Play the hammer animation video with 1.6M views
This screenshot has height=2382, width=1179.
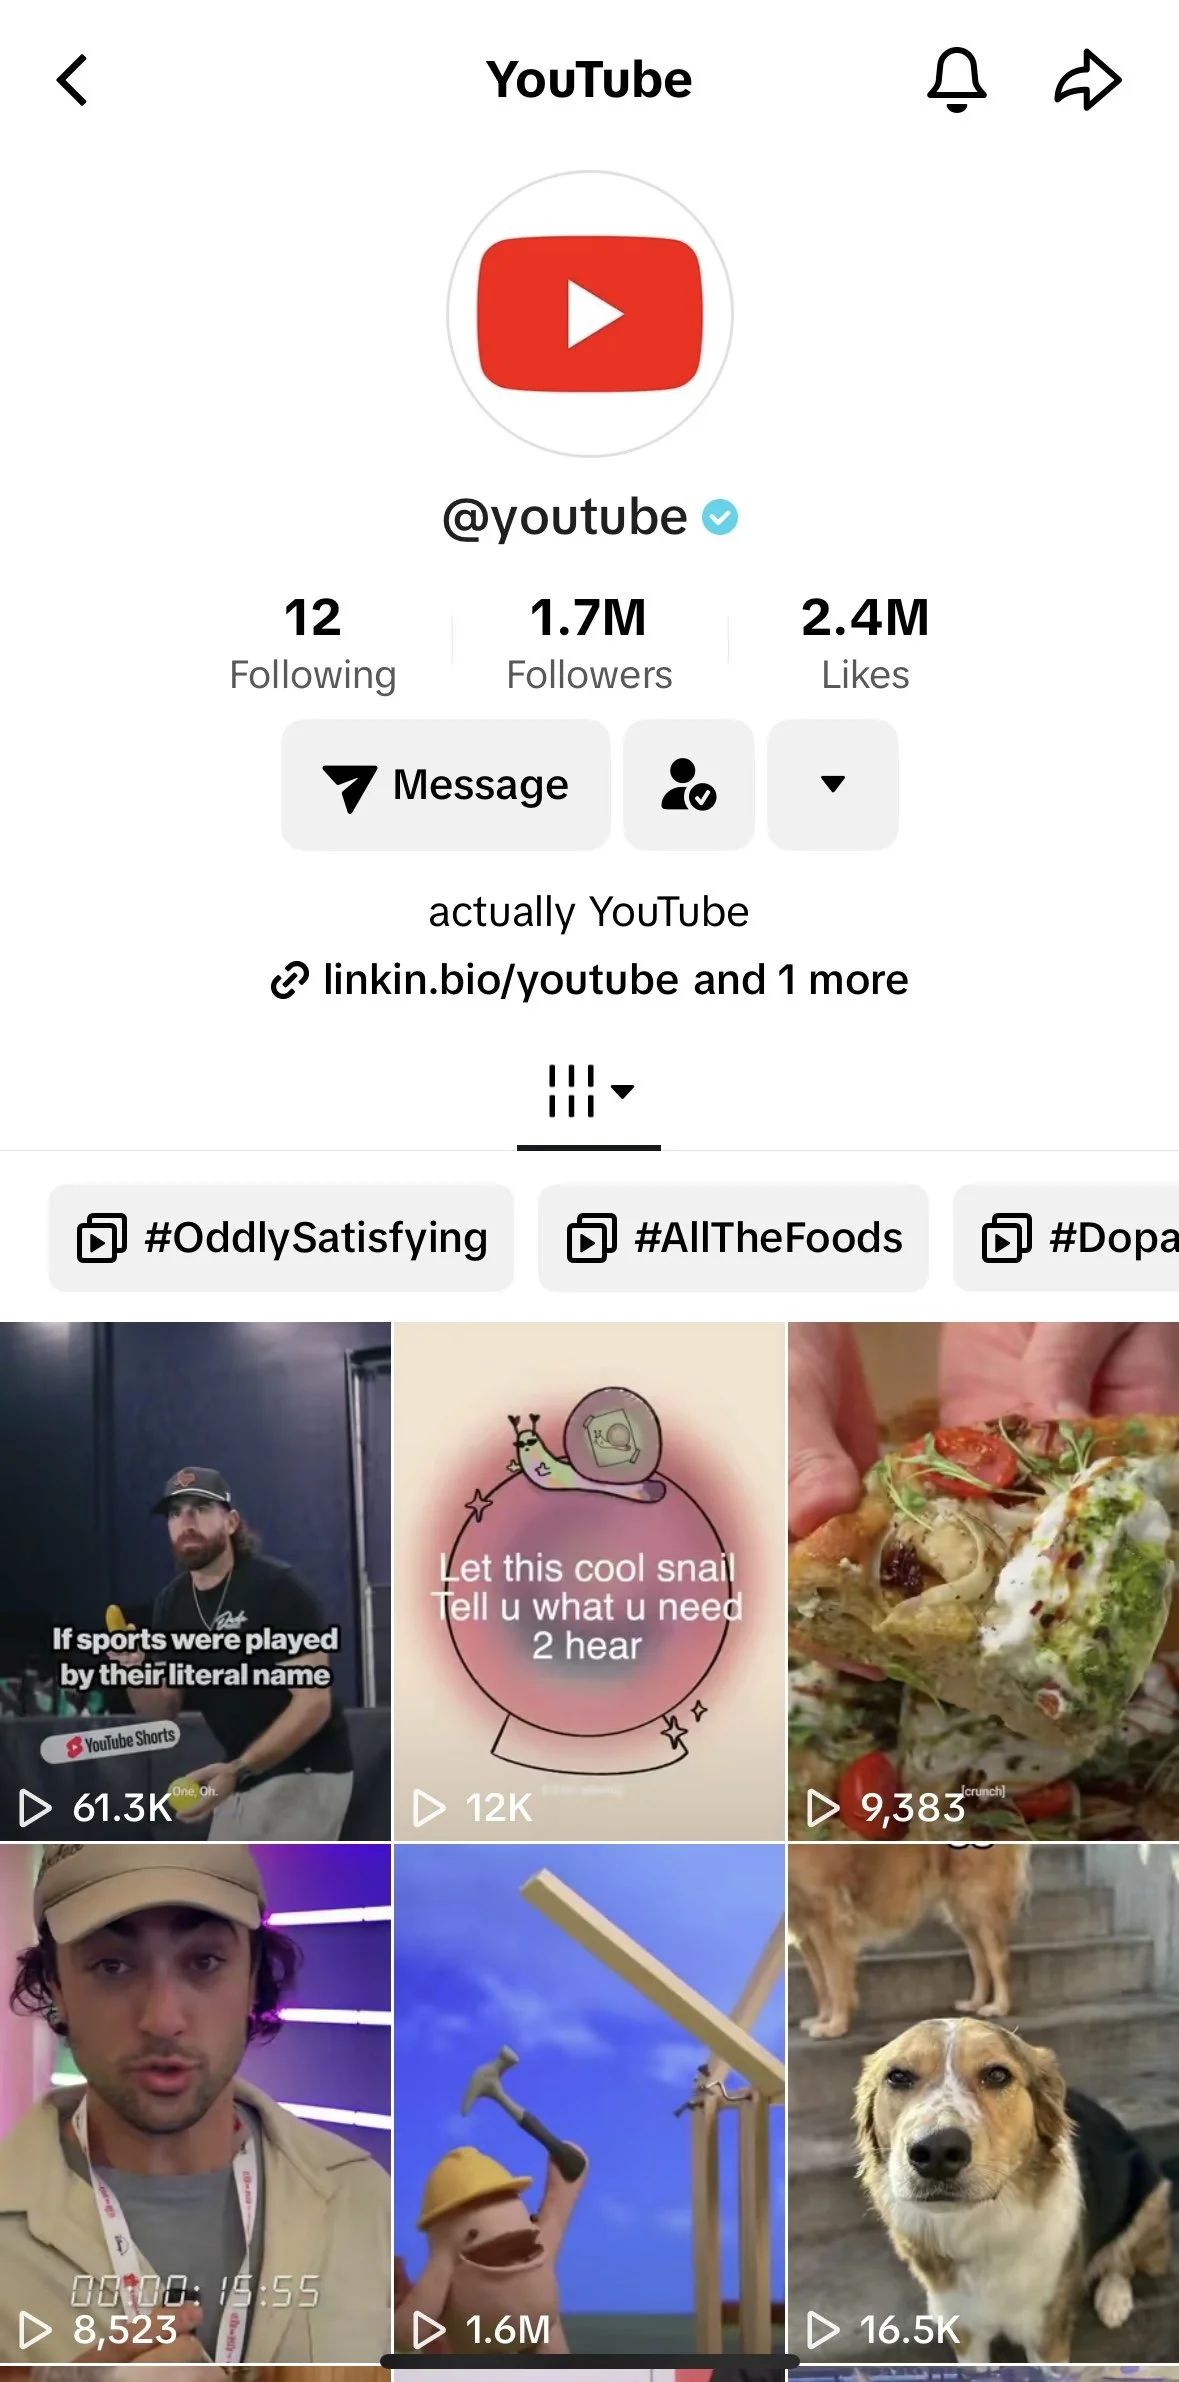point(589,2104)
